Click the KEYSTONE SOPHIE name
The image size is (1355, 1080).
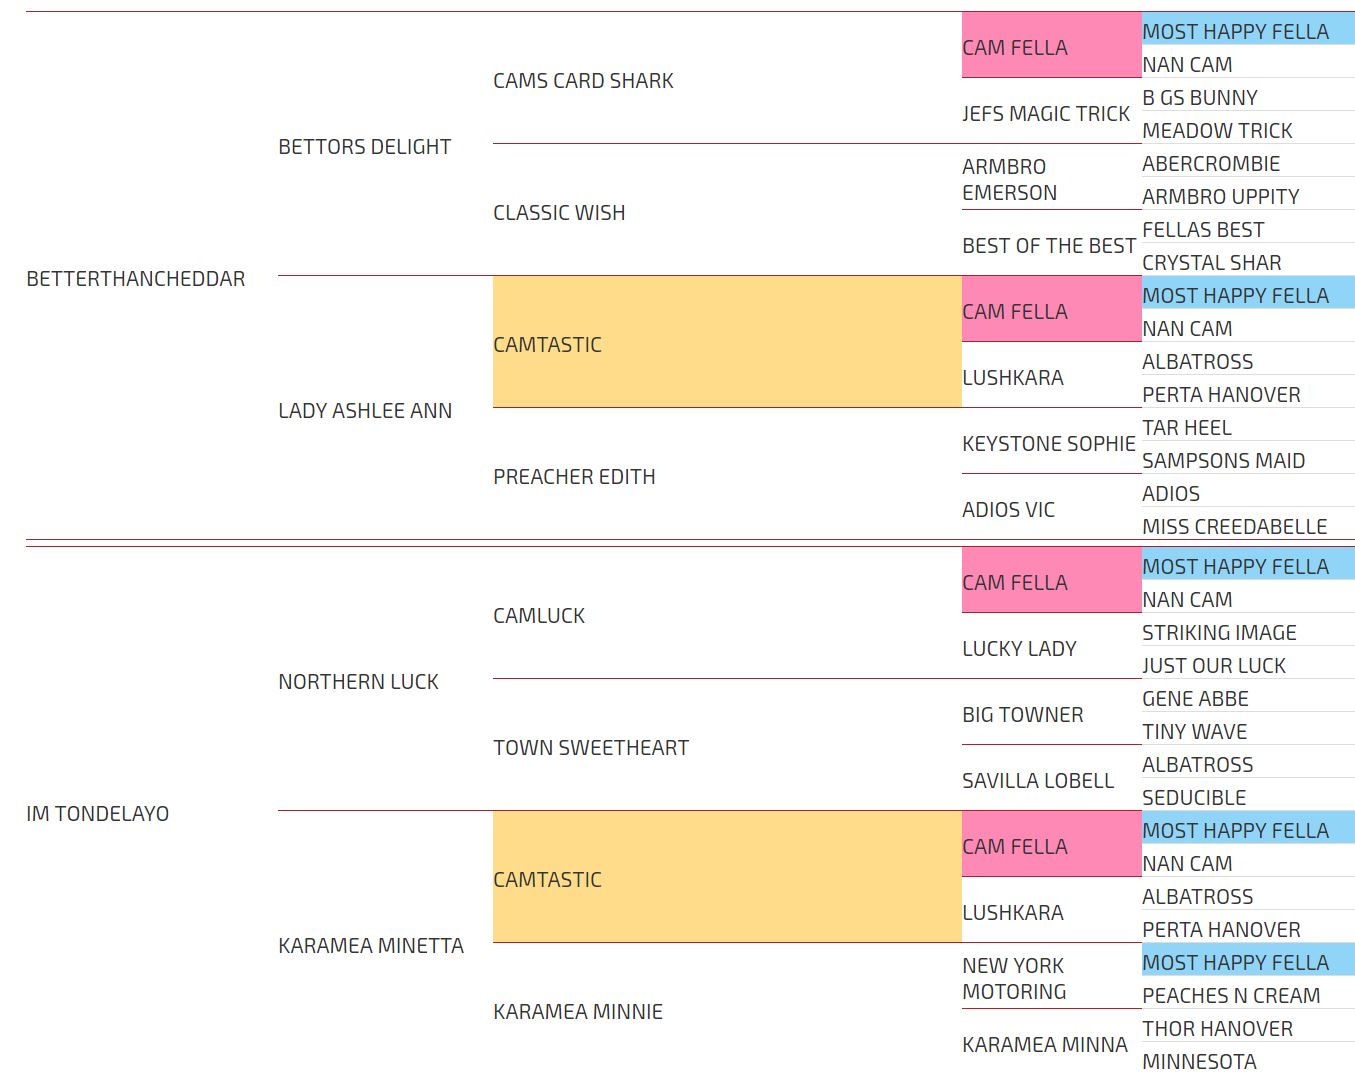coord(1048,444)
